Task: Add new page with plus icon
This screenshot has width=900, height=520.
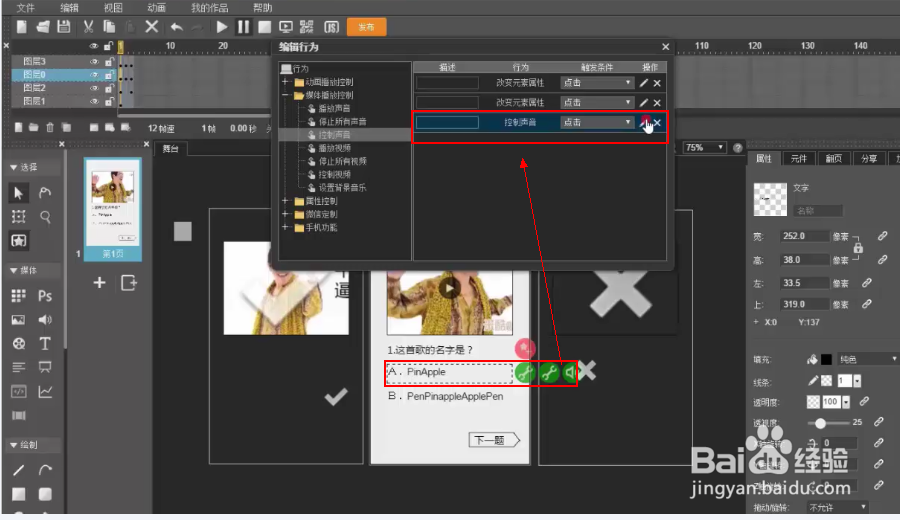Action: pyautogui.click(x=99, y=282)
